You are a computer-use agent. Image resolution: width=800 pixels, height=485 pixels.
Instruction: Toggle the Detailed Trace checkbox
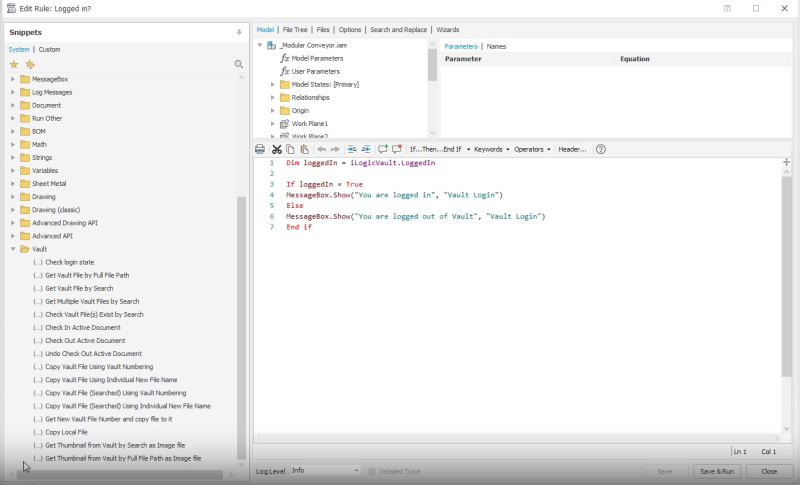pyautogui.click(x=372, y=471)
